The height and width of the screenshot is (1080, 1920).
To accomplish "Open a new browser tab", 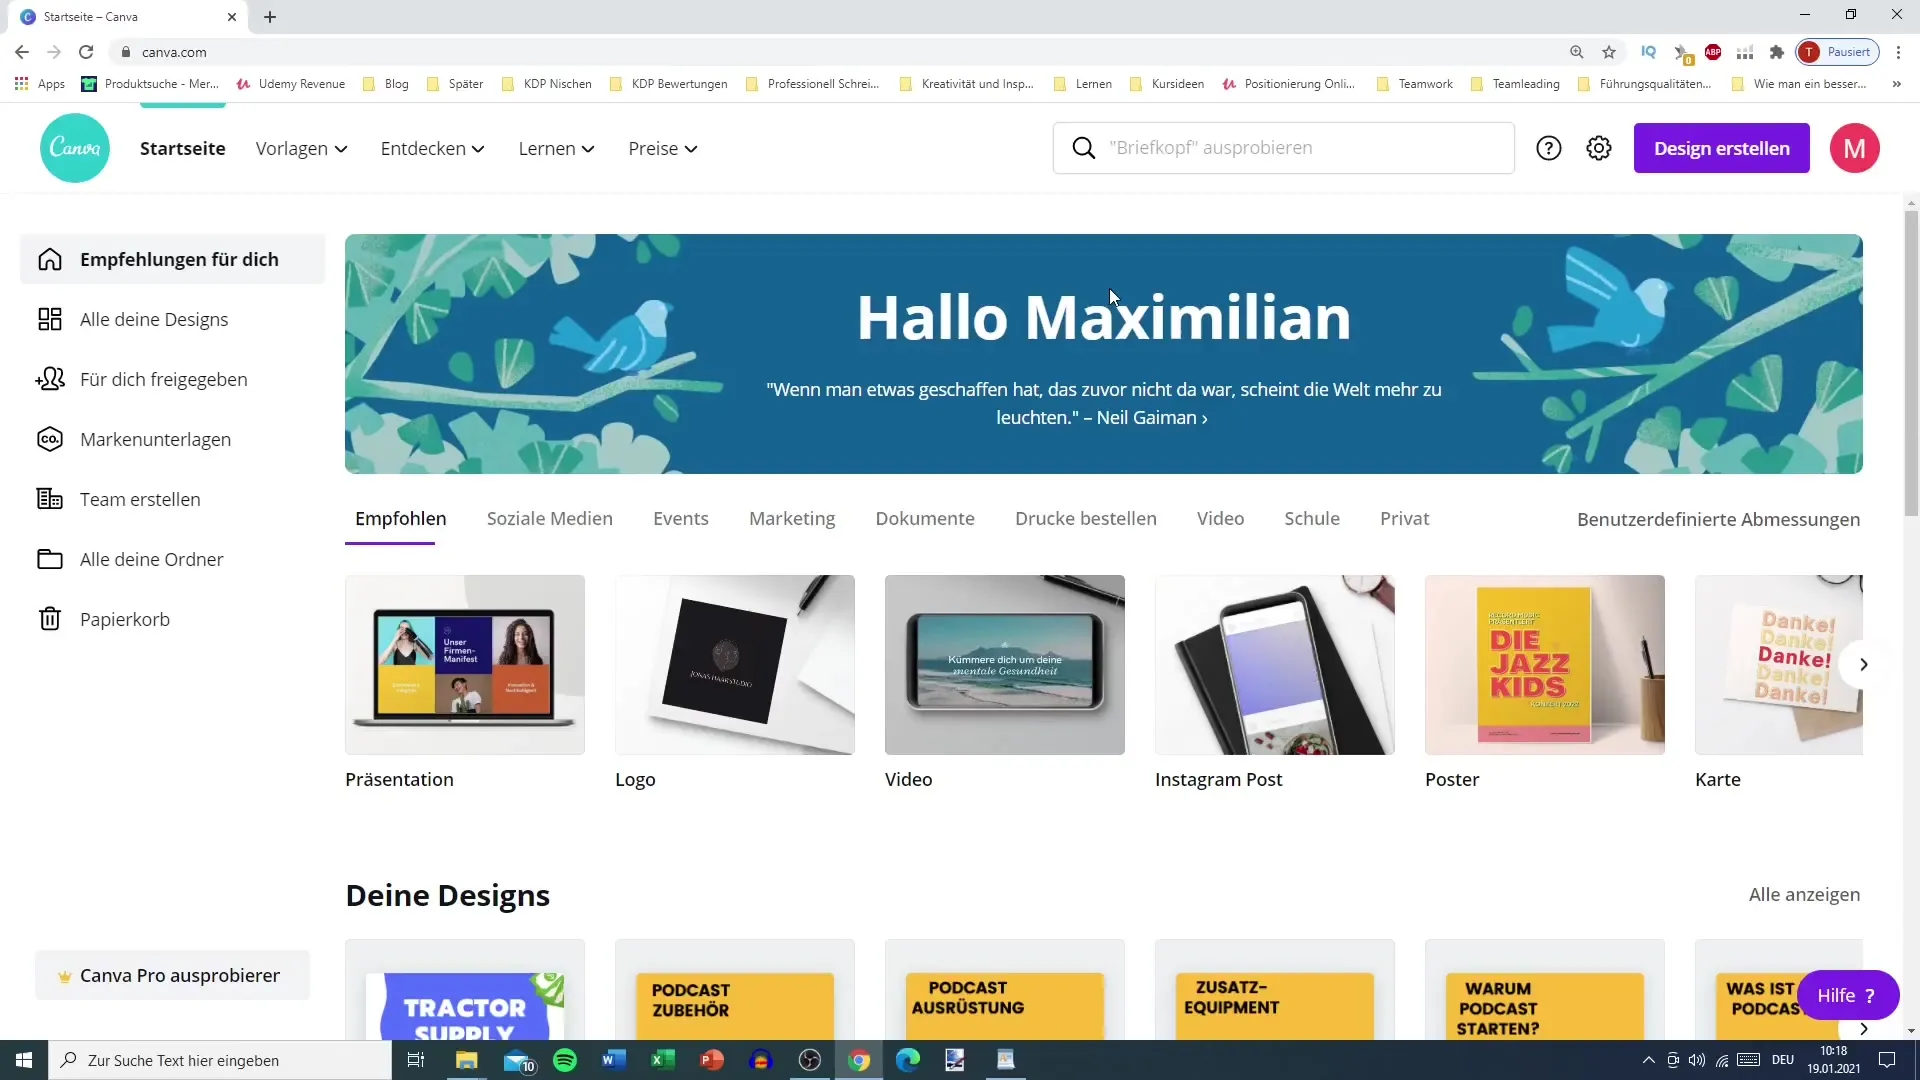I will 270,17.
